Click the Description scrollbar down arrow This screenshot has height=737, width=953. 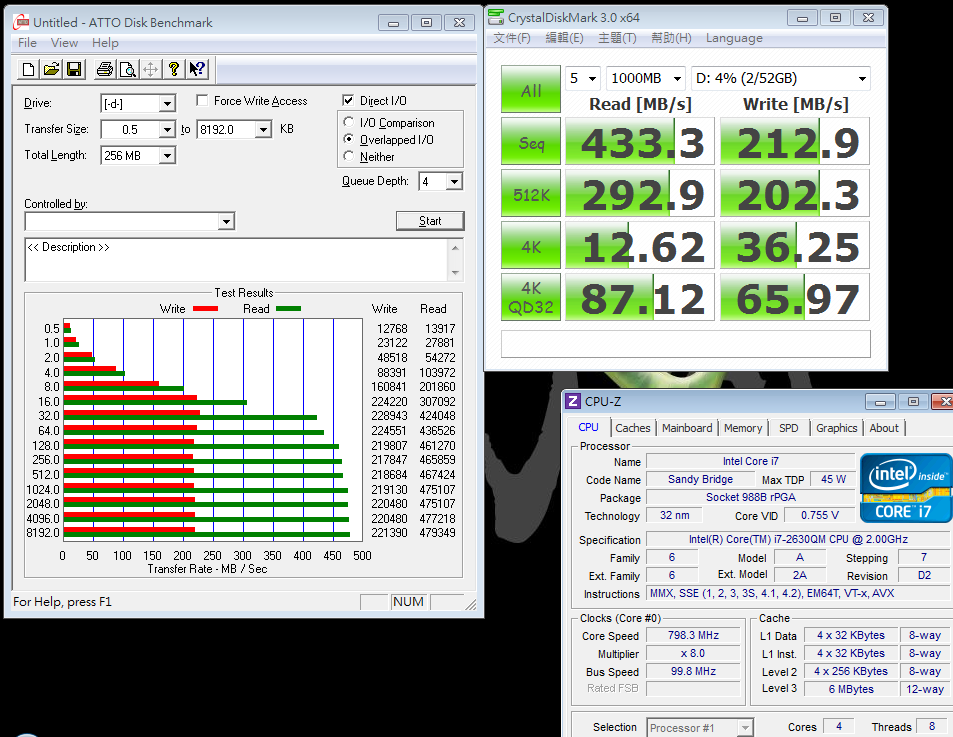[455, 273]
